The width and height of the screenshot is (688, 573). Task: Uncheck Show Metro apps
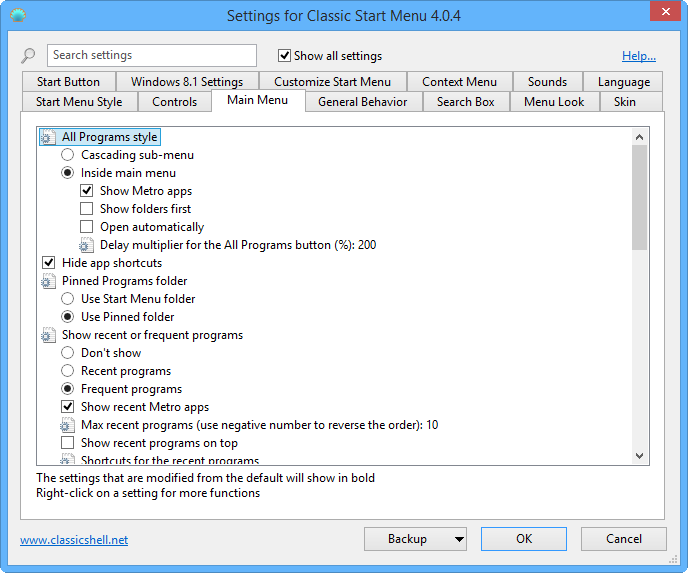[86, 191]
